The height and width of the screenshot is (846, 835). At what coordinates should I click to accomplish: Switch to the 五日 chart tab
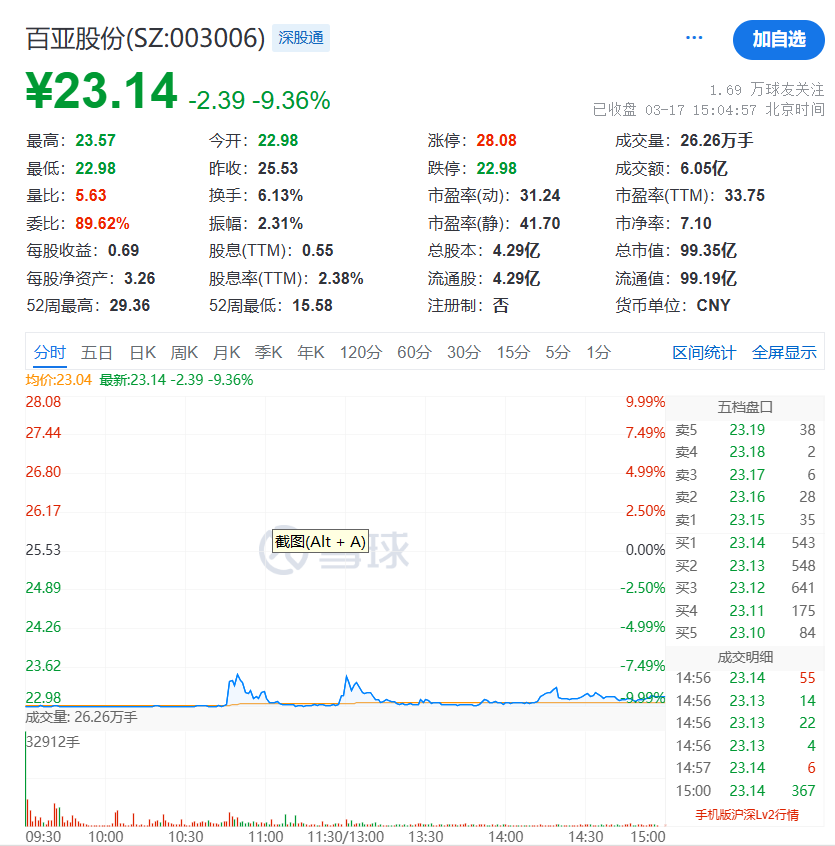tap(97, 352)
